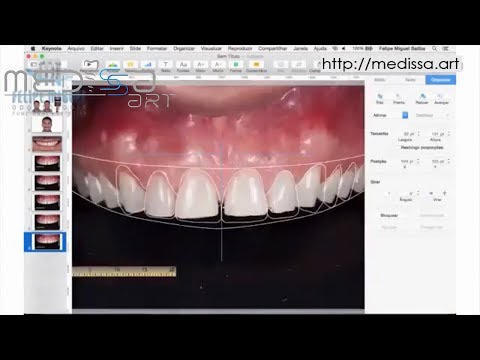Click the yellow table toolbar icon
This screenshot has height=360, width=480.
130,64
